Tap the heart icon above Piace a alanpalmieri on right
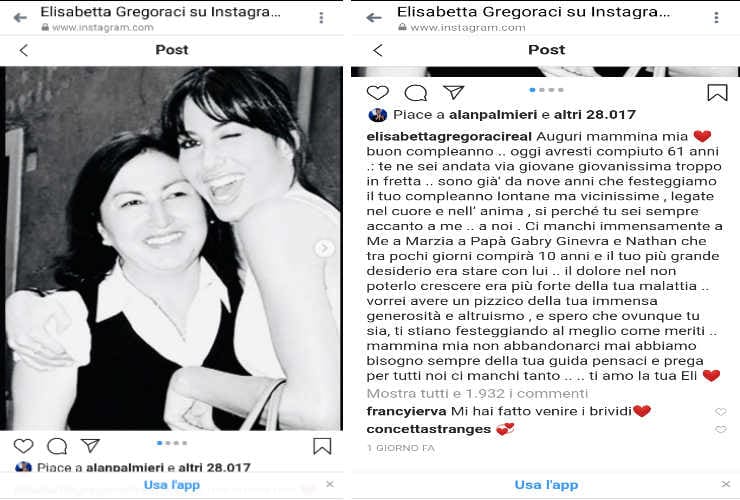This screenshot has height=500, width=740. pos(378,93)
